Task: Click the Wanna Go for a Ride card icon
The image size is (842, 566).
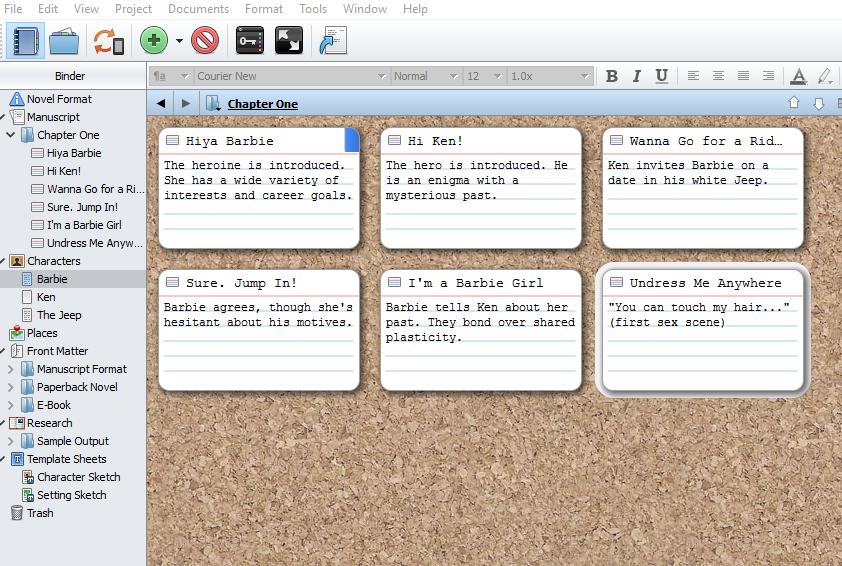Action: point(616,141)
